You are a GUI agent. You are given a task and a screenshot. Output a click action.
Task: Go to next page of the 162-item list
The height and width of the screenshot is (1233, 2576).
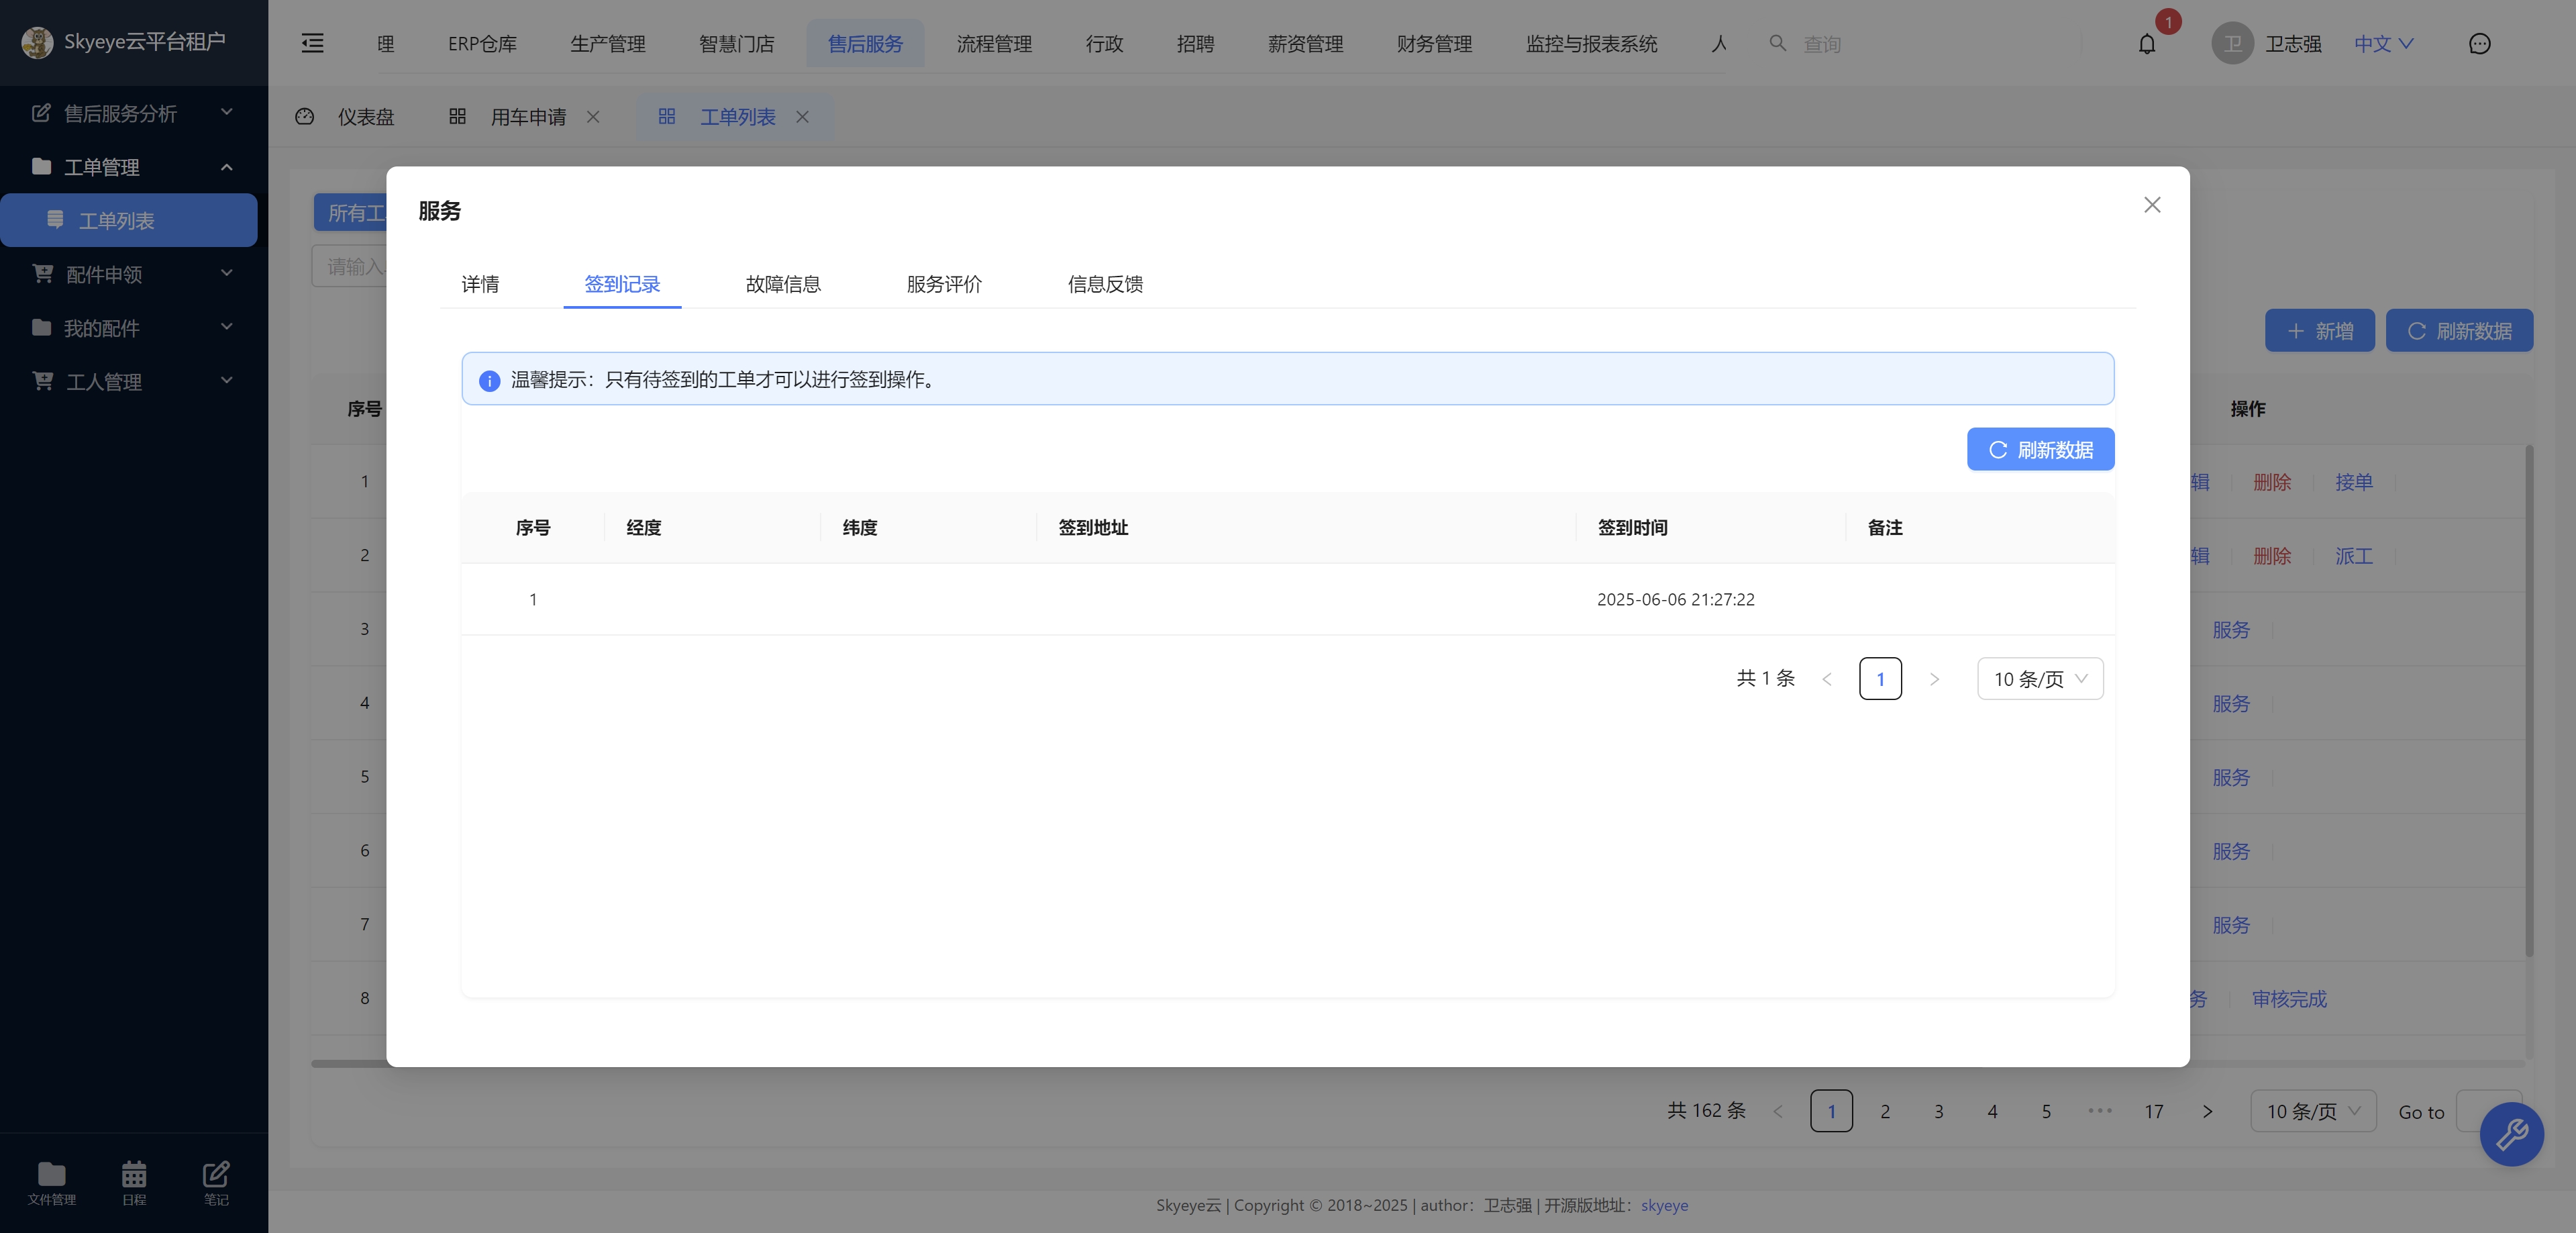click(x=2207, y=1111)
